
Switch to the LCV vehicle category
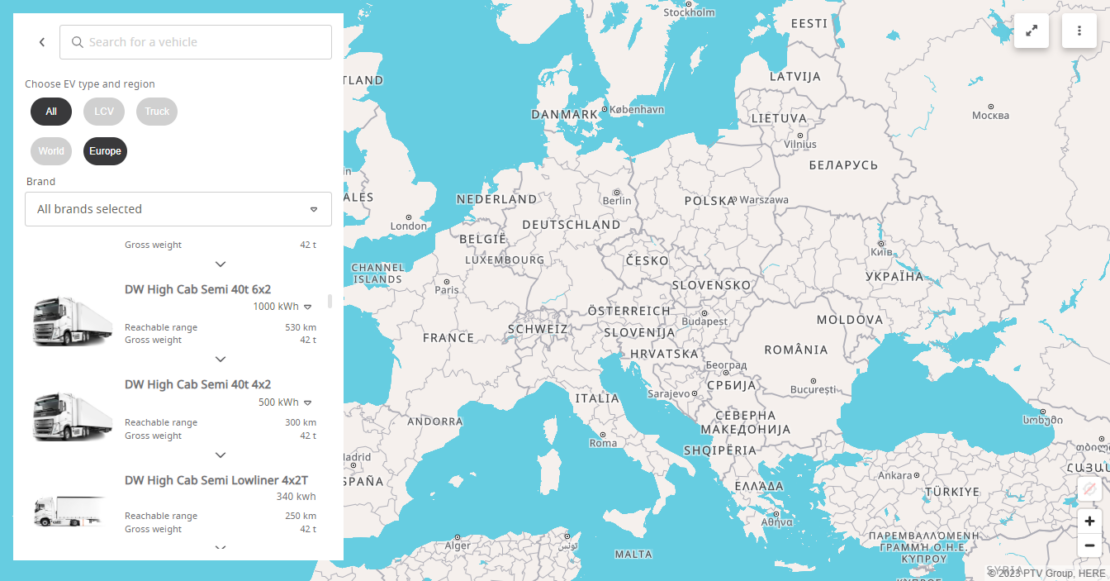click(103, 111)
